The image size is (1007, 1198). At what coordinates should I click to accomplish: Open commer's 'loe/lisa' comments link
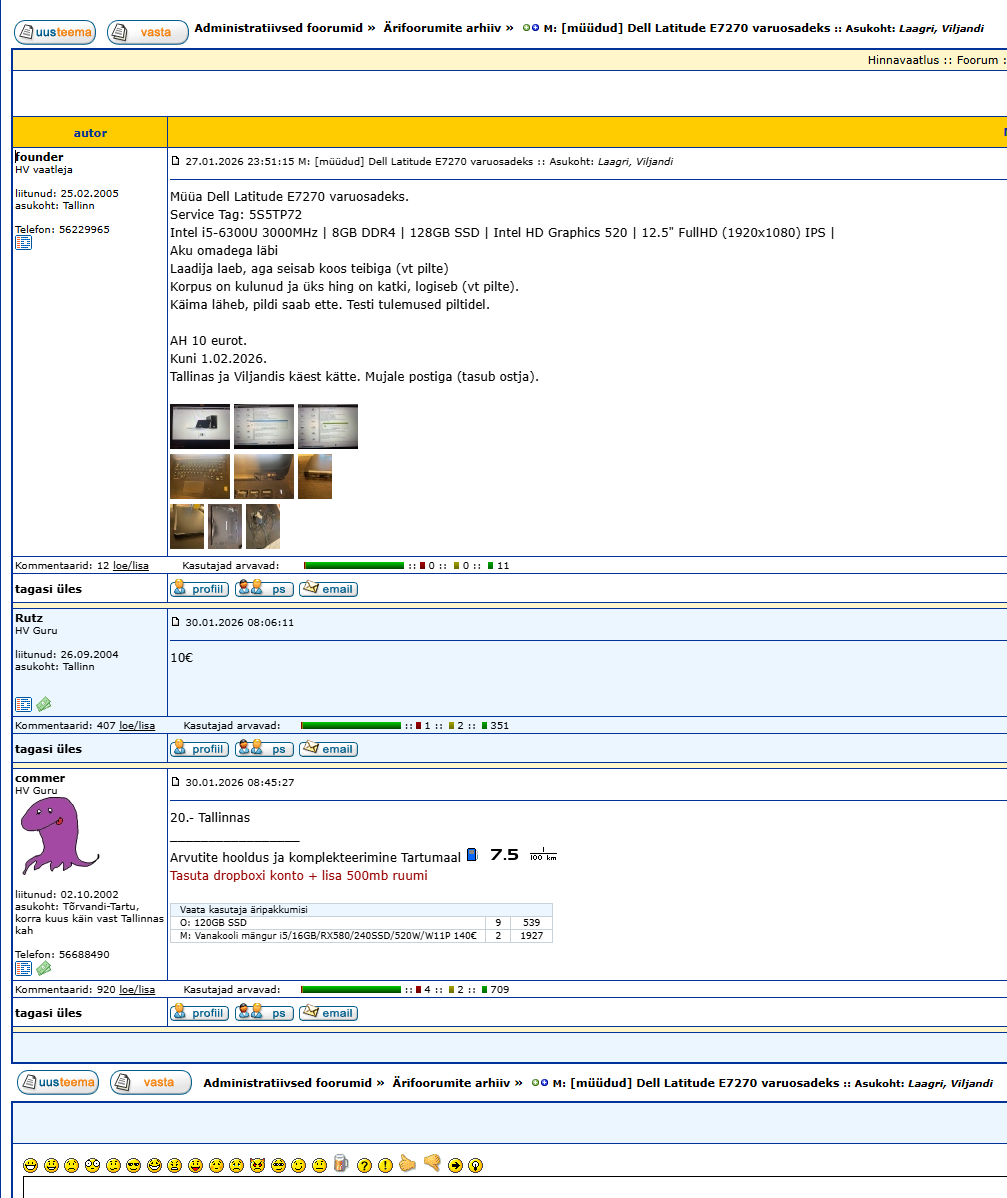[137, 990]
